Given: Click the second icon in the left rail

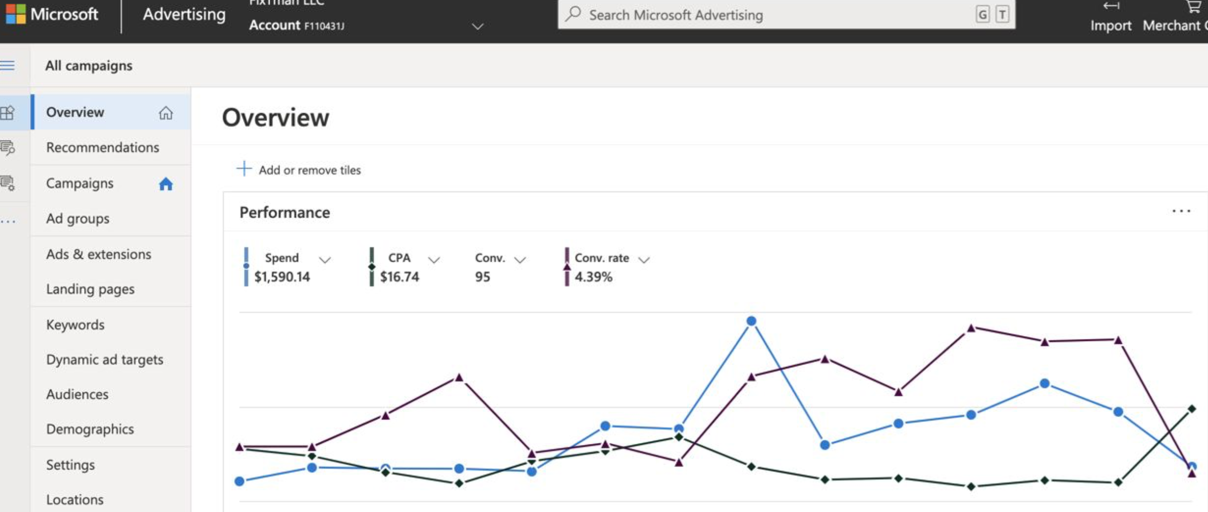Looking at the screenshot, I should tap(8, 148).
